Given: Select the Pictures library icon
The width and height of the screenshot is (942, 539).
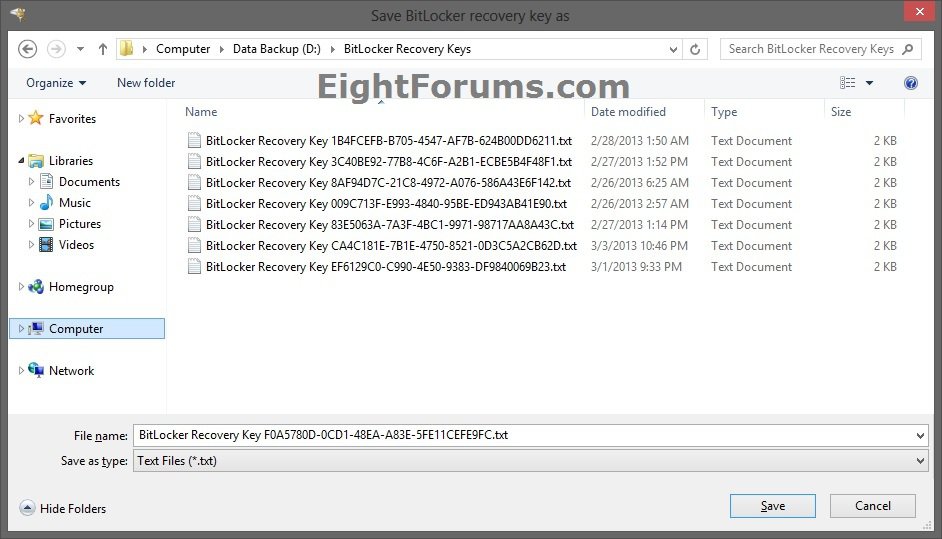Looking at the screenshot, I should click(x=46, y=224).
